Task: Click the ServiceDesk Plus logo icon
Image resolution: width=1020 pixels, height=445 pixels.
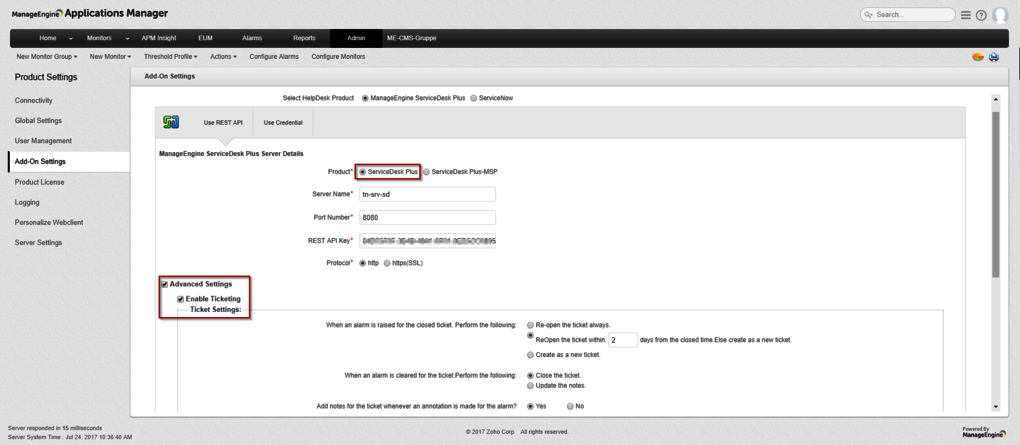Action: 170,122
